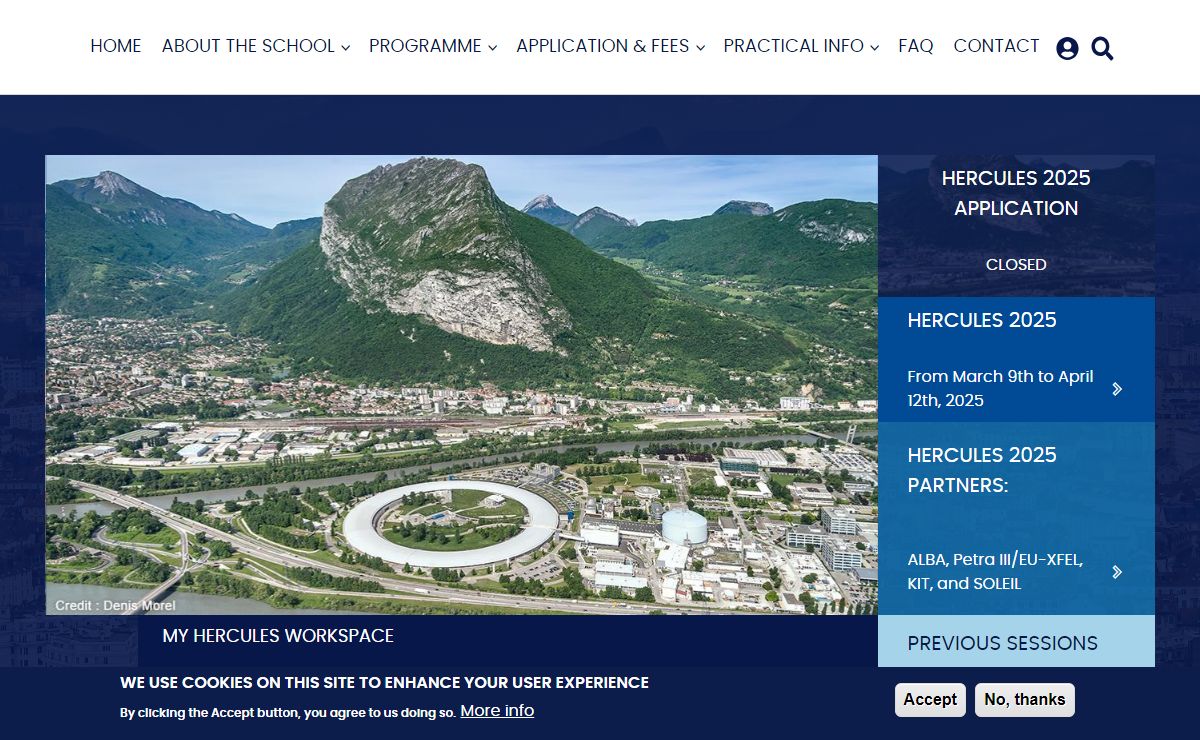Go to the Home page

click(116, 46)
